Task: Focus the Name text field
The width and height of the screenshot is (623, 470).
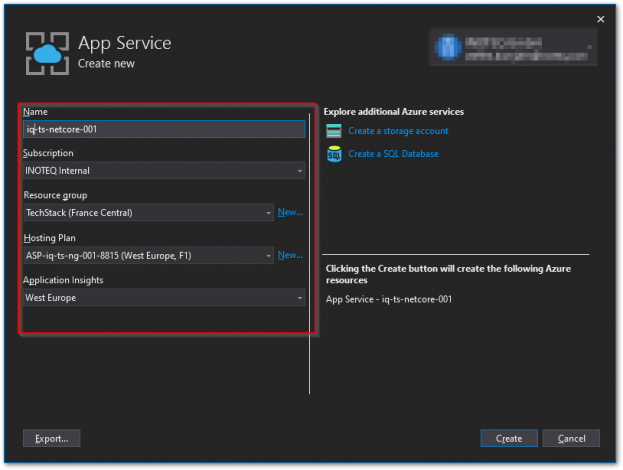Action: [x=164, y=129]
